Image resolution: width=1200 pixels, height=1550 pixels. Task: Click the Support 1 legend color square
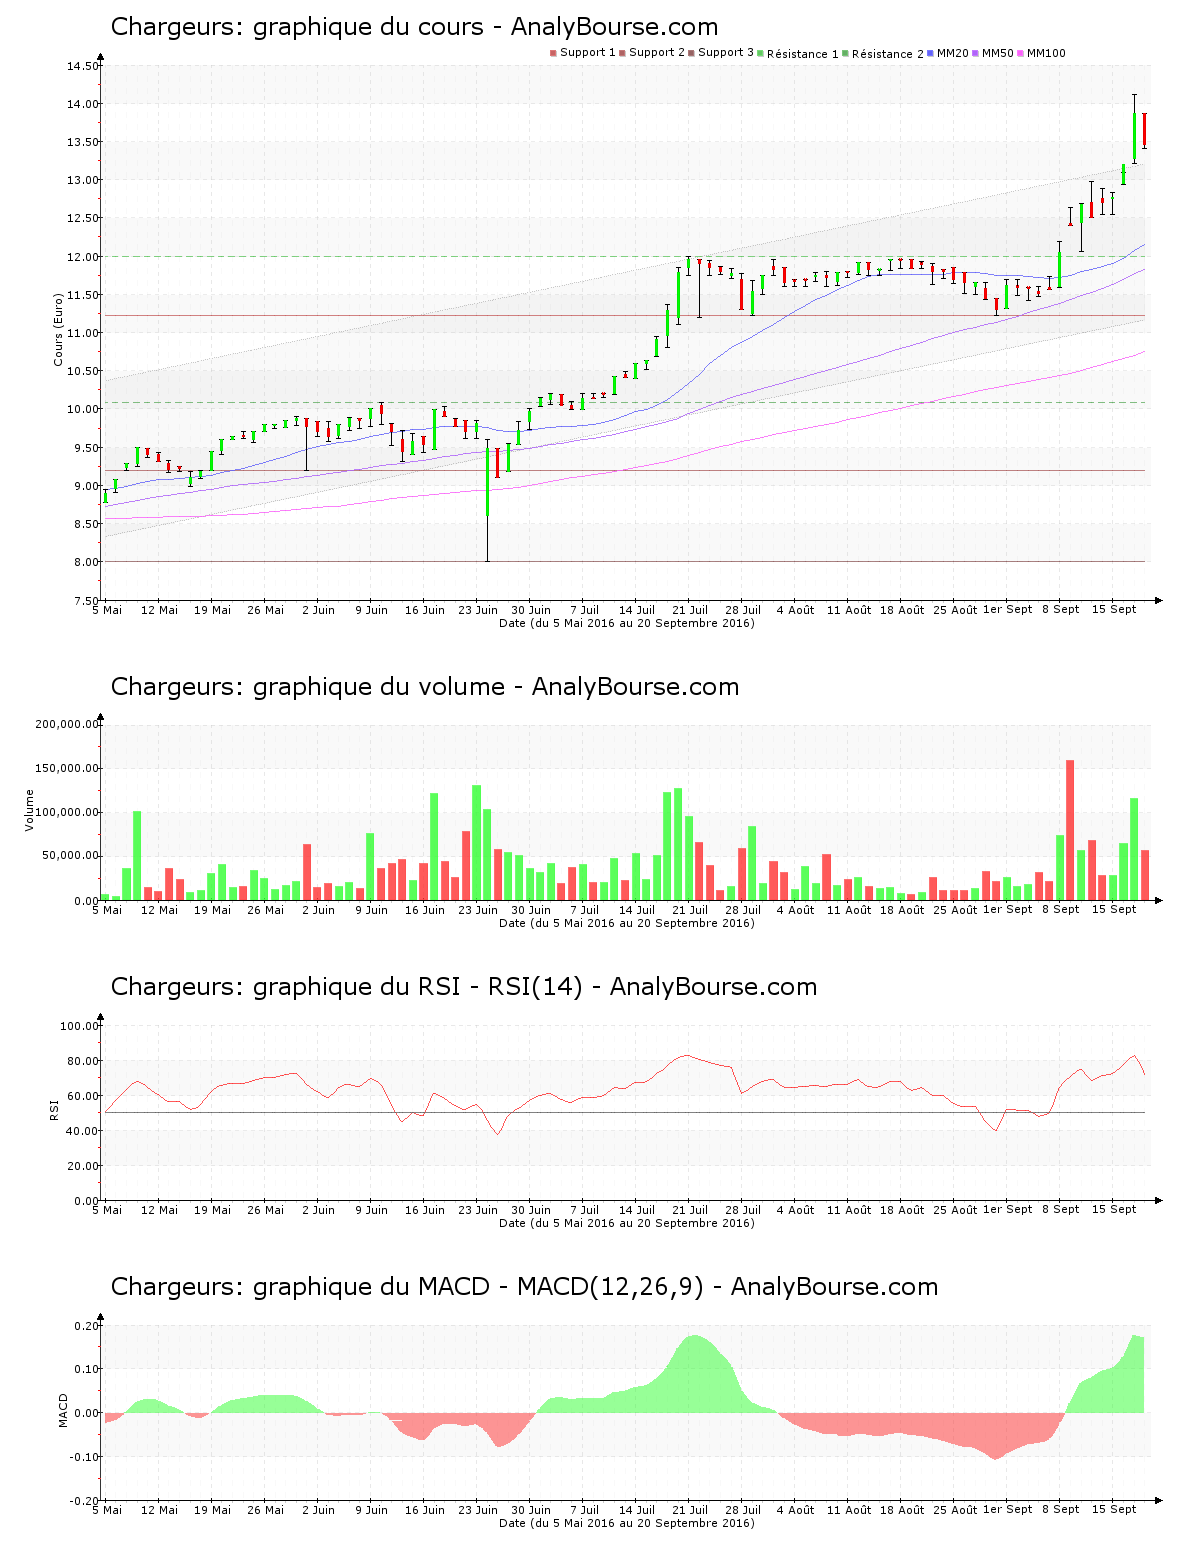coord(553,53)
